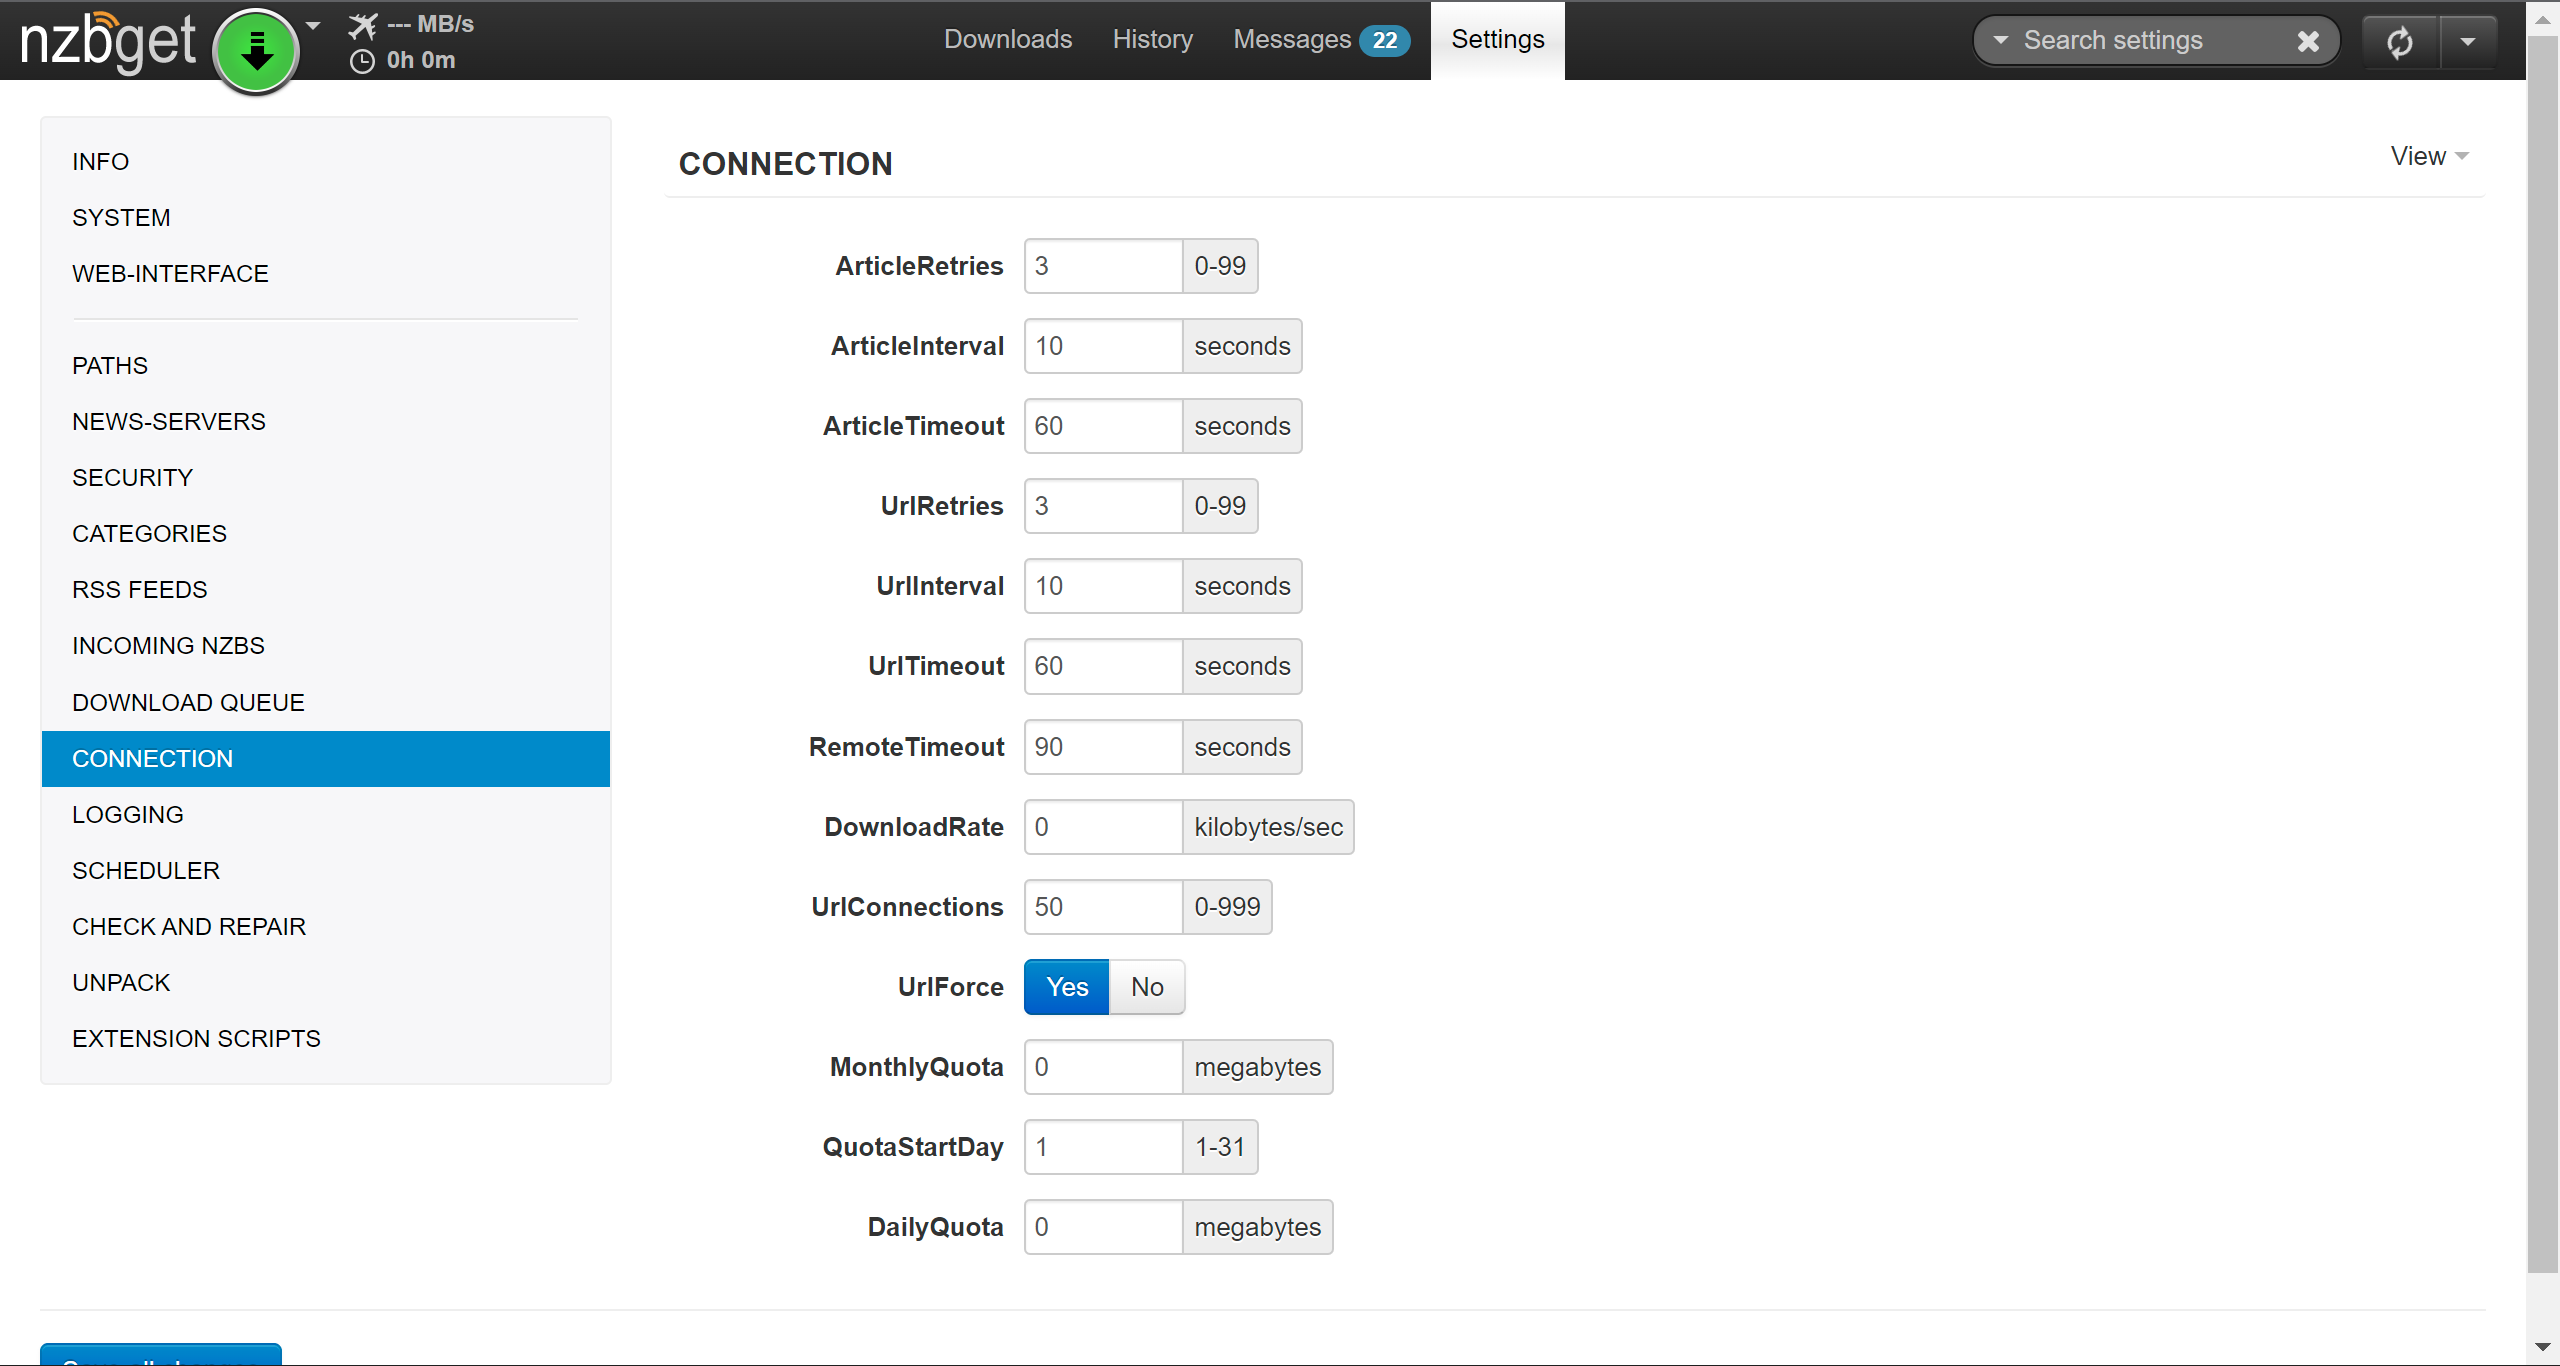Go to NEWS-SERVERS settings section
Image resolution: width=2560 pixels, height=1366 pixels.
pos(169,422)
